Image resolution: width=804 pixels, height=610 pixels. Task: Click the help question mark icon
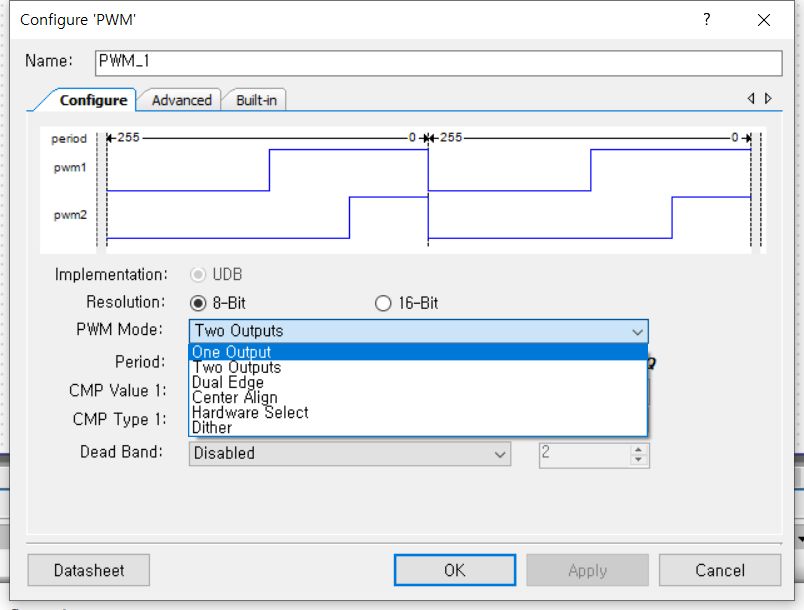click(x=707, y=19)
